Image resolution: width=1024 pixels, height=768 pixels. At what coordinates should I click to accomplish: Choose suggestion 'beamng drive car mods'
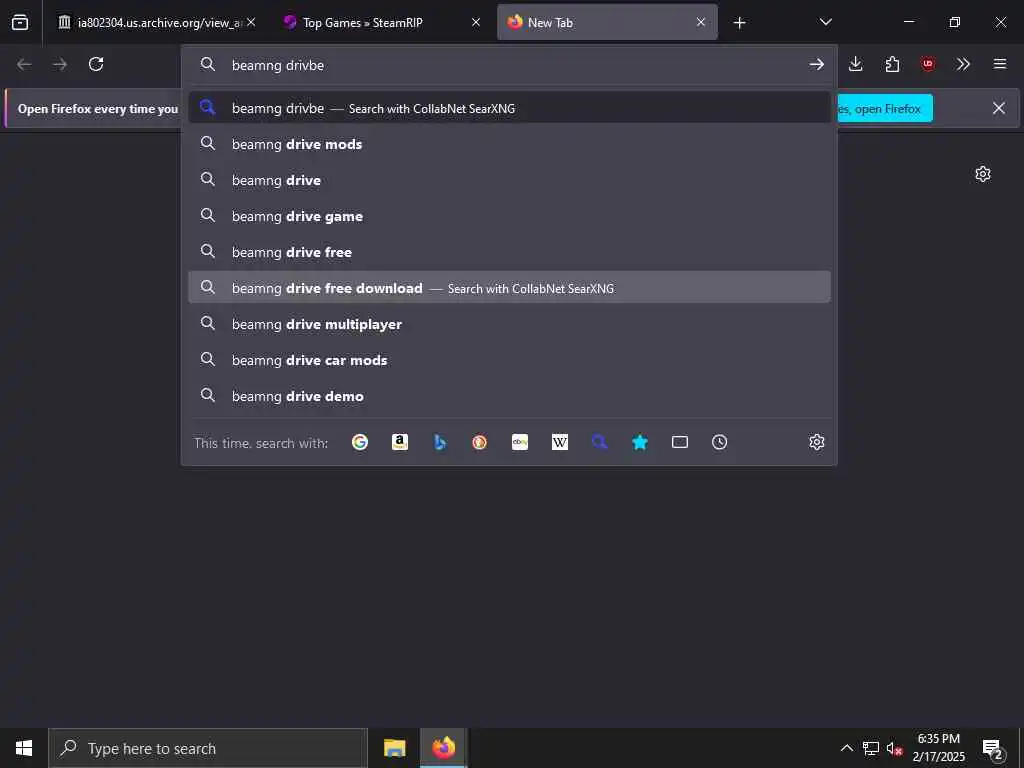pos(509,360)
